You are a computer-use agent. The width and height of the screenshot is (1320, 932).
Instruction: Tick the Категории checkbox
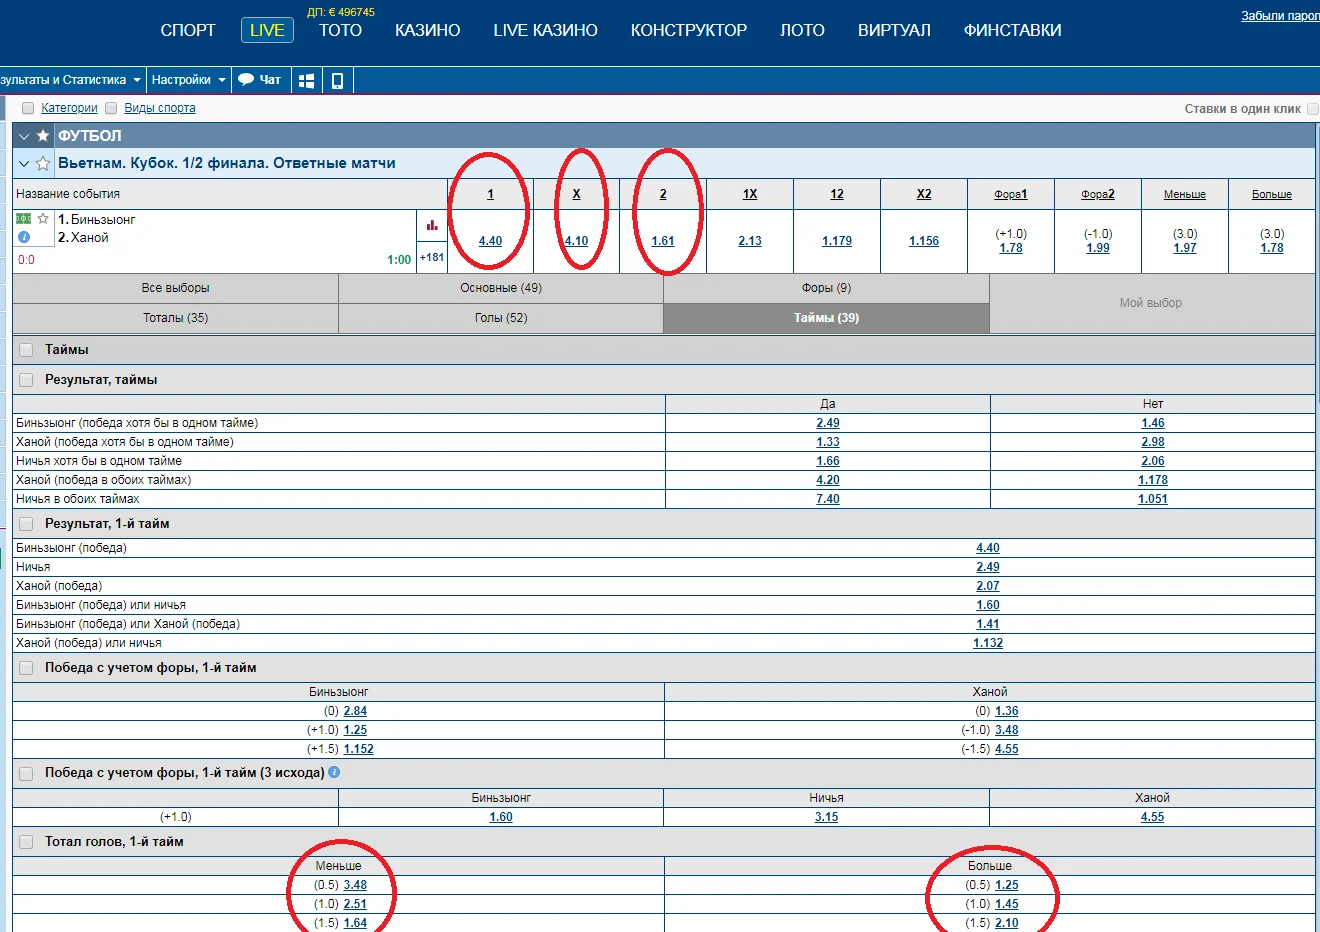pyautogui.click(x=28, y=108)
